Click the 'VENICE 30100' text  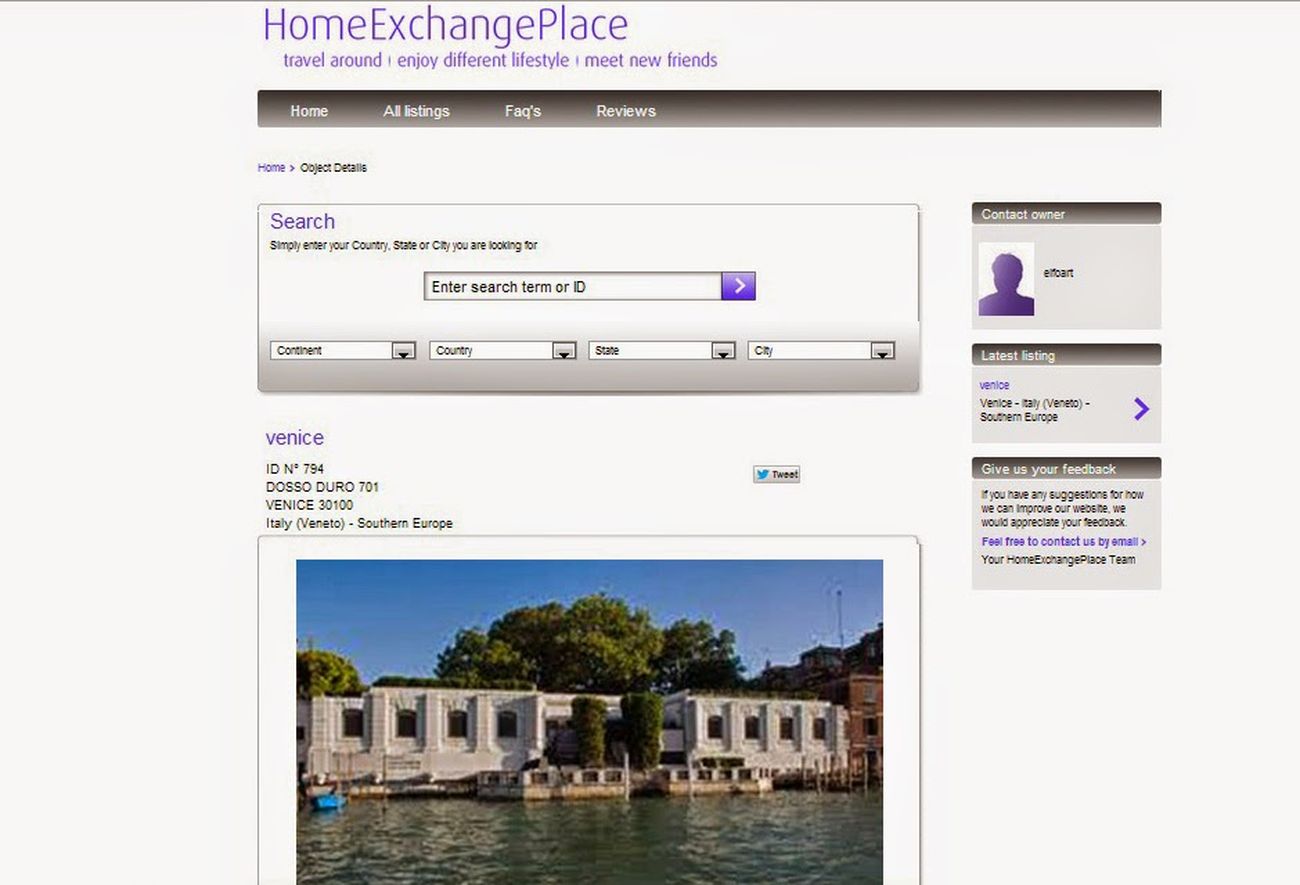[x=309, y=505]
